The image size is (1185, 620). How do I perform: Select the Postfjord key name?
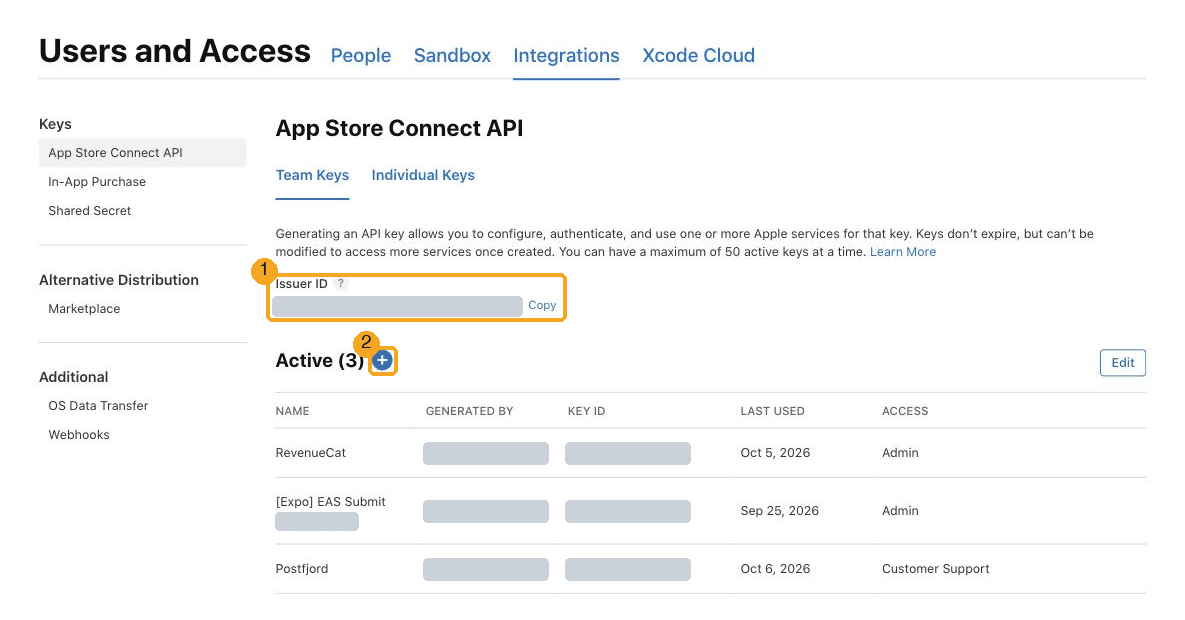[302, 569]
